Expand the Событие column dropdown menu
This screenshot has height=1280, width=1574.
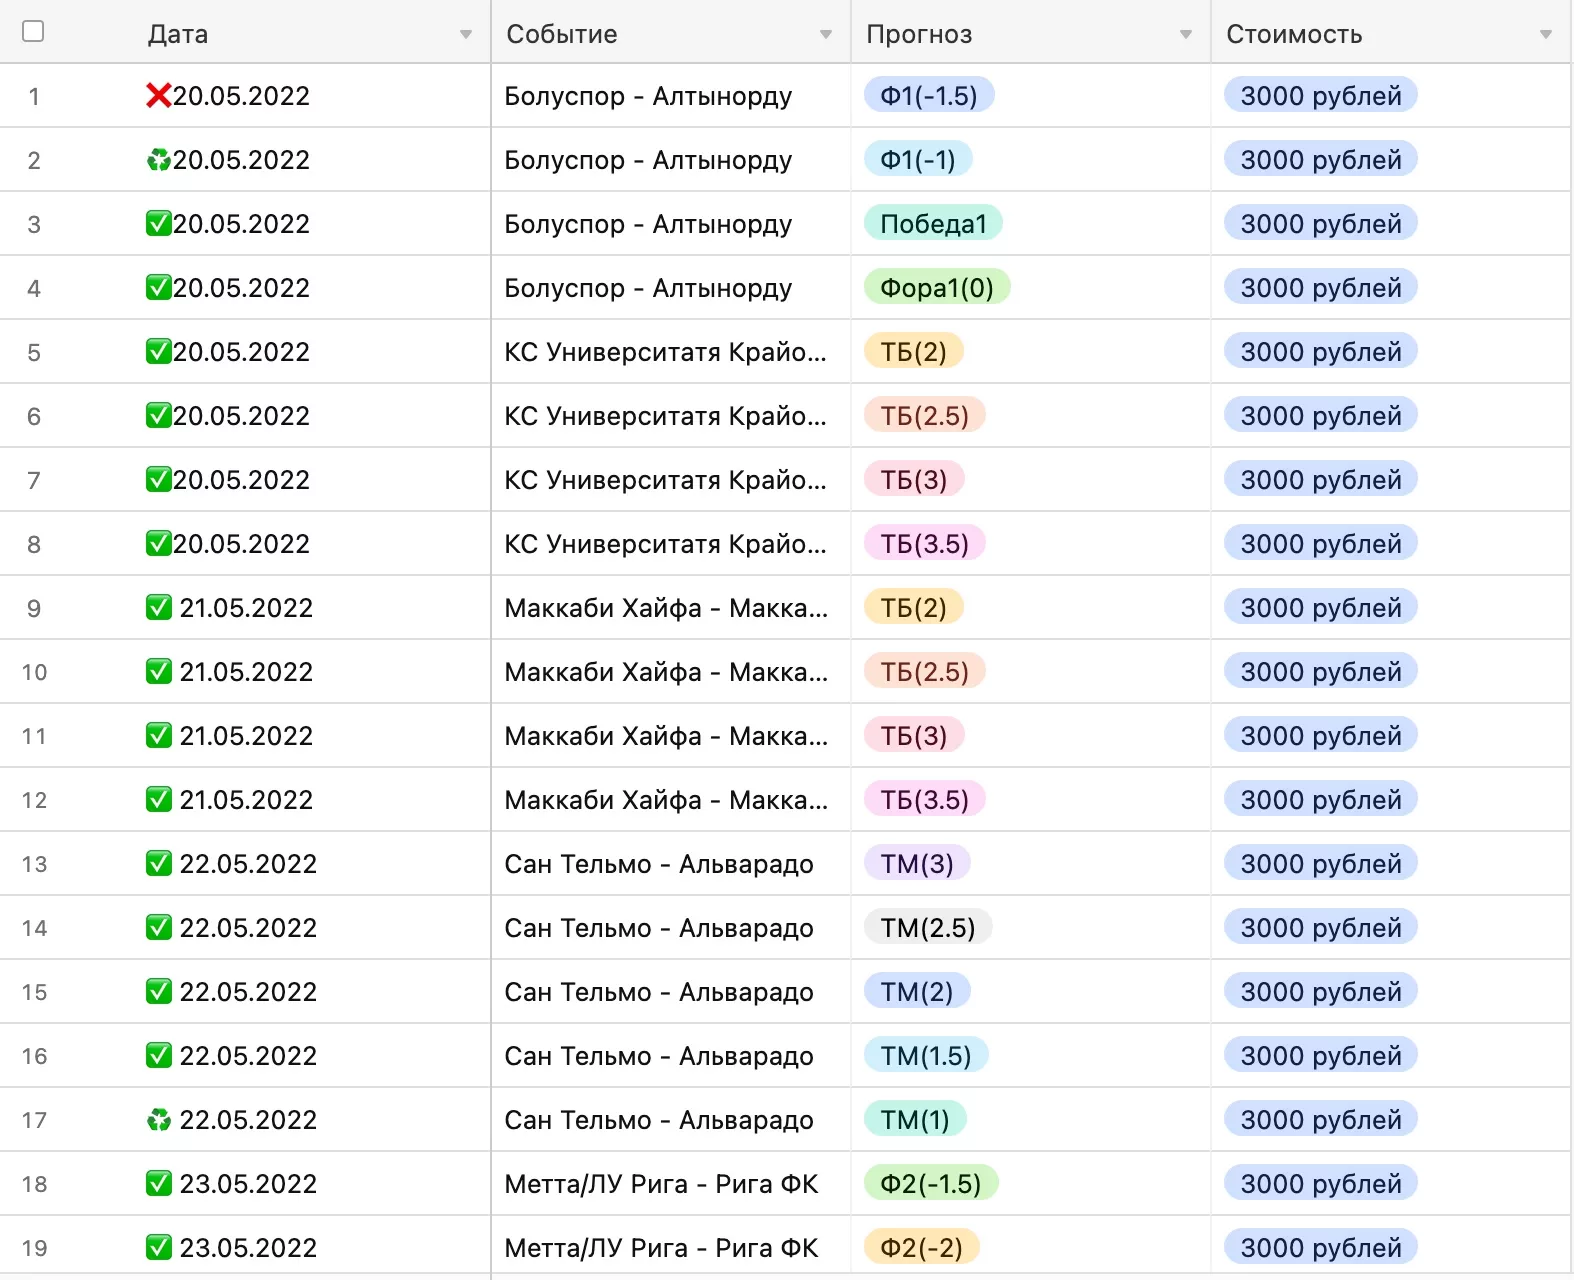click(825, 35)
